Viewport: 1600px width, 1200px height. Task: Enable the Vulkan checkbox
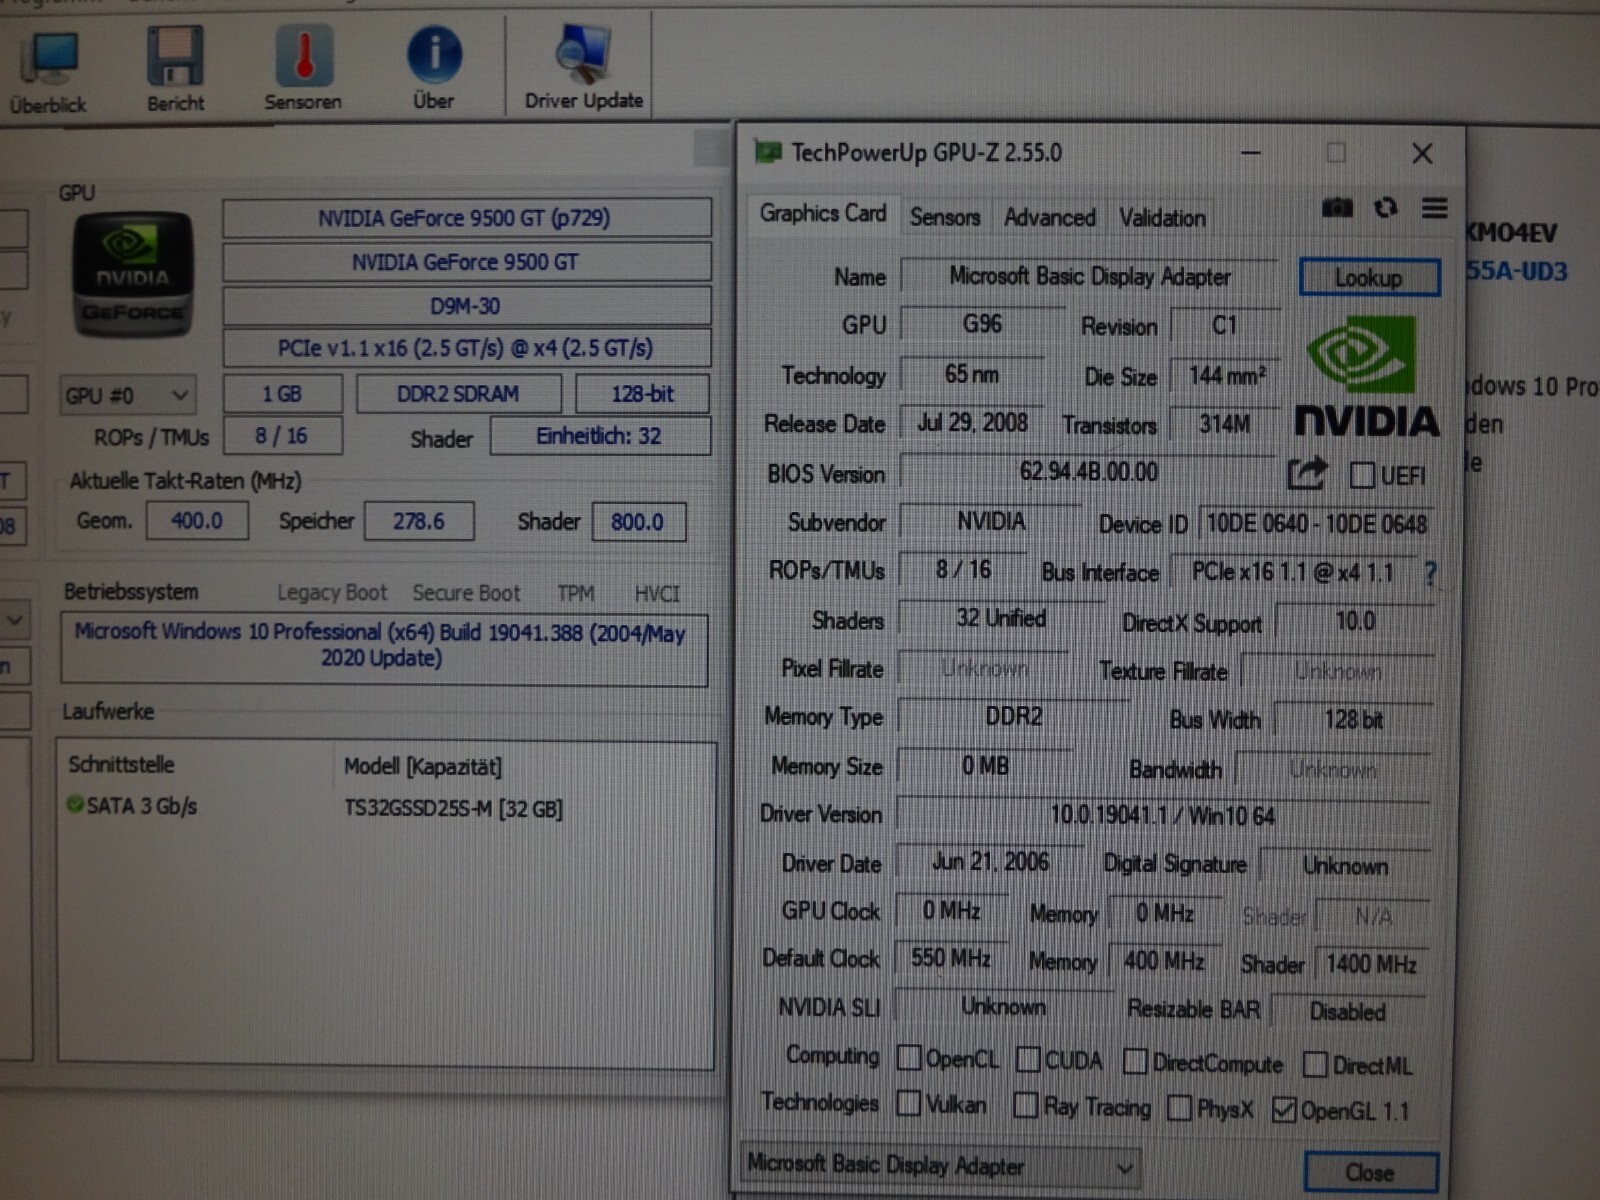click(x=909, y=1103)
